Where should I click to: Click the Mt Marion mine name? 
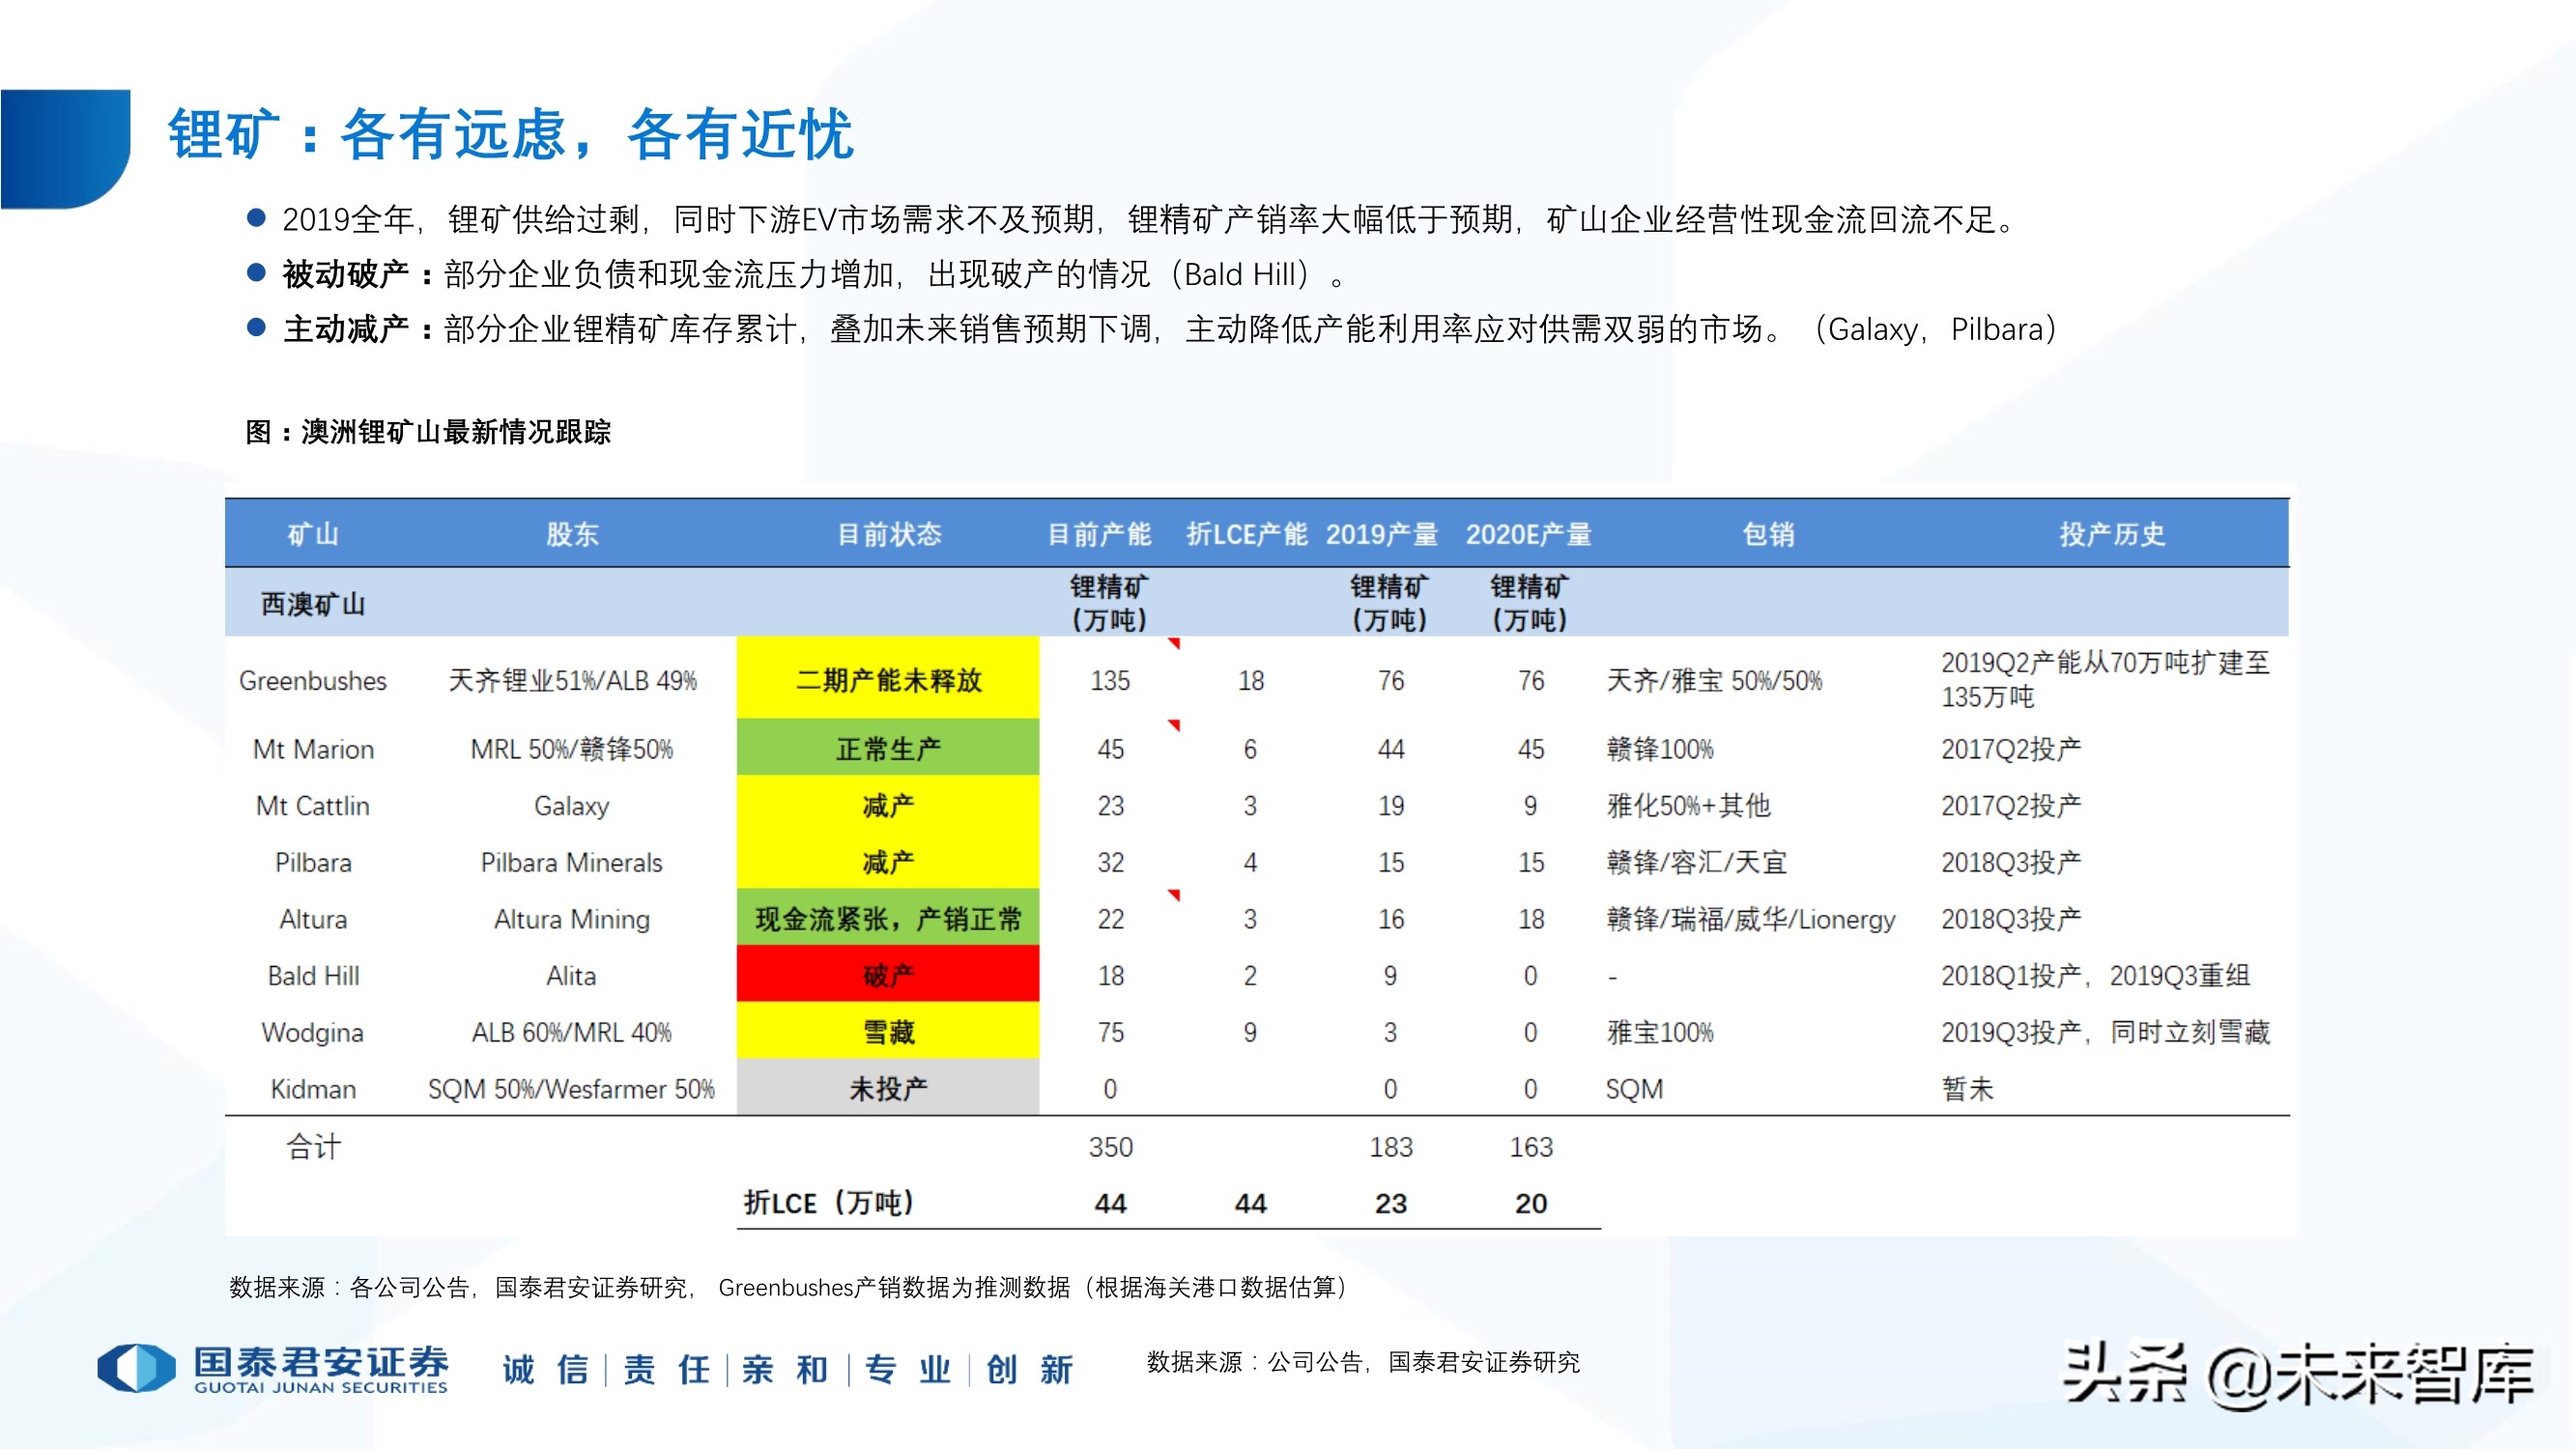coord(313,749)
